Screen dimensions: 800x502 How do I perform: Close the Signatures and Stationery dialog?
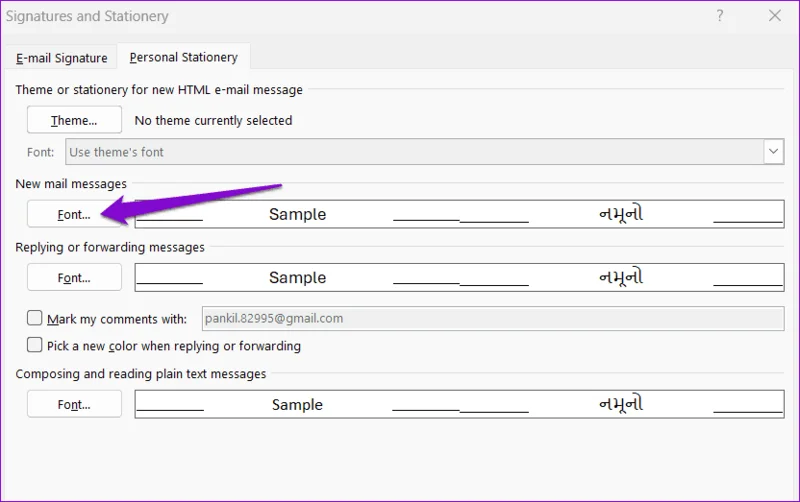[x=774, y=16]
